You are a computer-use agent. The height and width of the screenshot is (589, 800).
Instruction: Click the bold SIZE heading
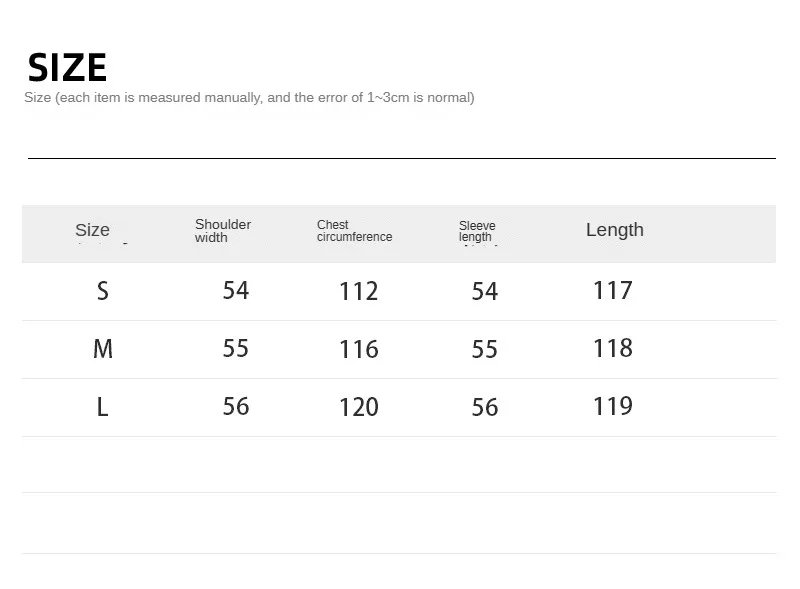(x=67, y=68)
